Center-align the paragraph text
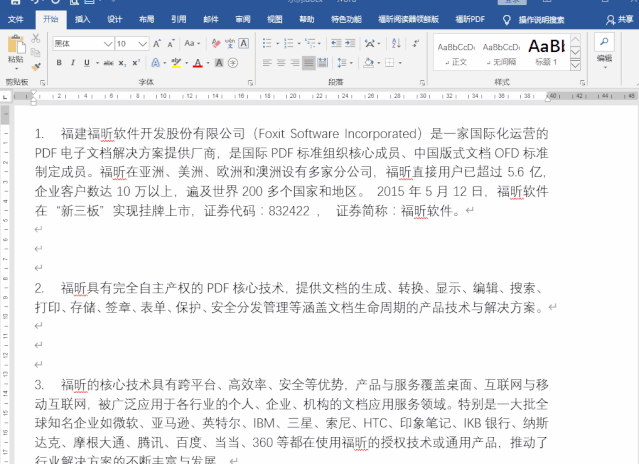 coord(281,63)
